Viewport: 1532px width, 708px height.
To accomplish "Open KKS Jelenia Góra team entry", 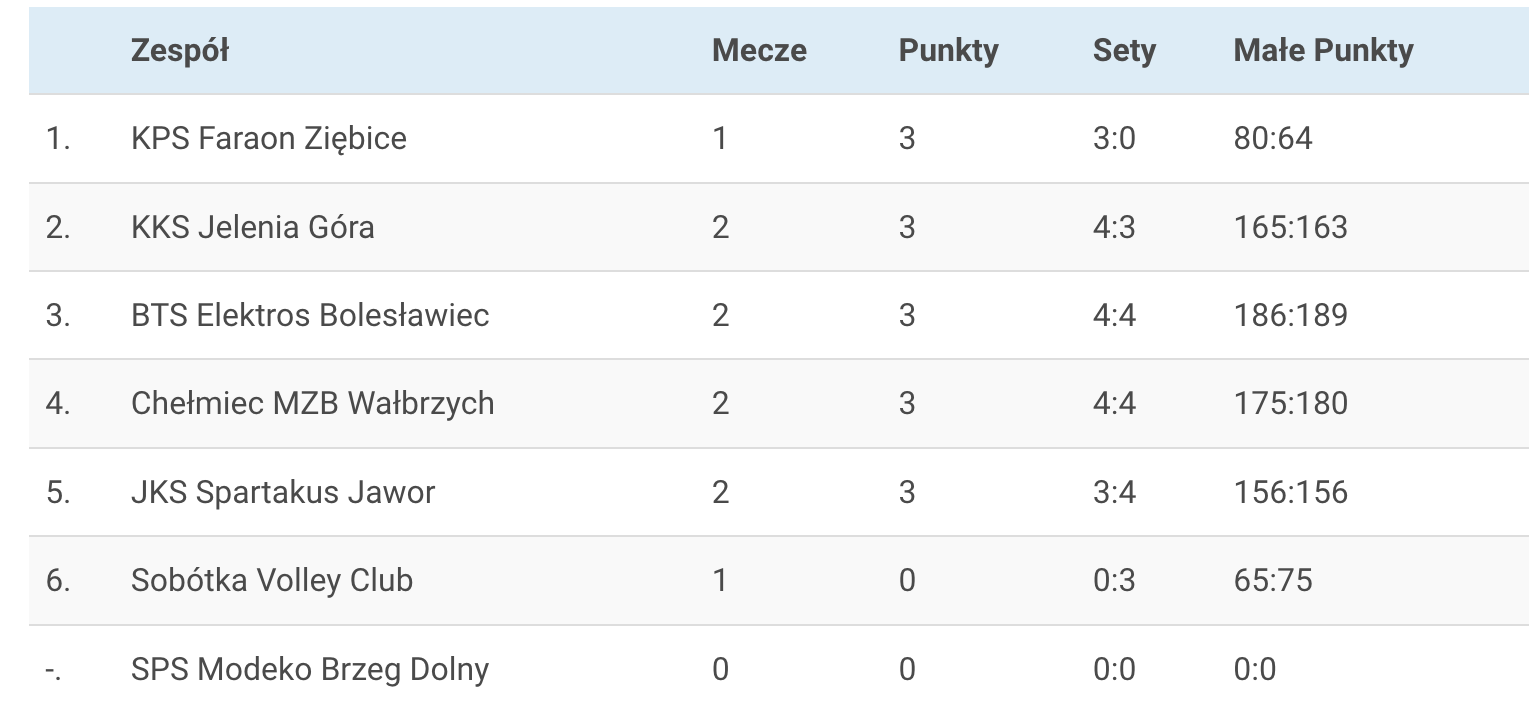I will [253, 227].
